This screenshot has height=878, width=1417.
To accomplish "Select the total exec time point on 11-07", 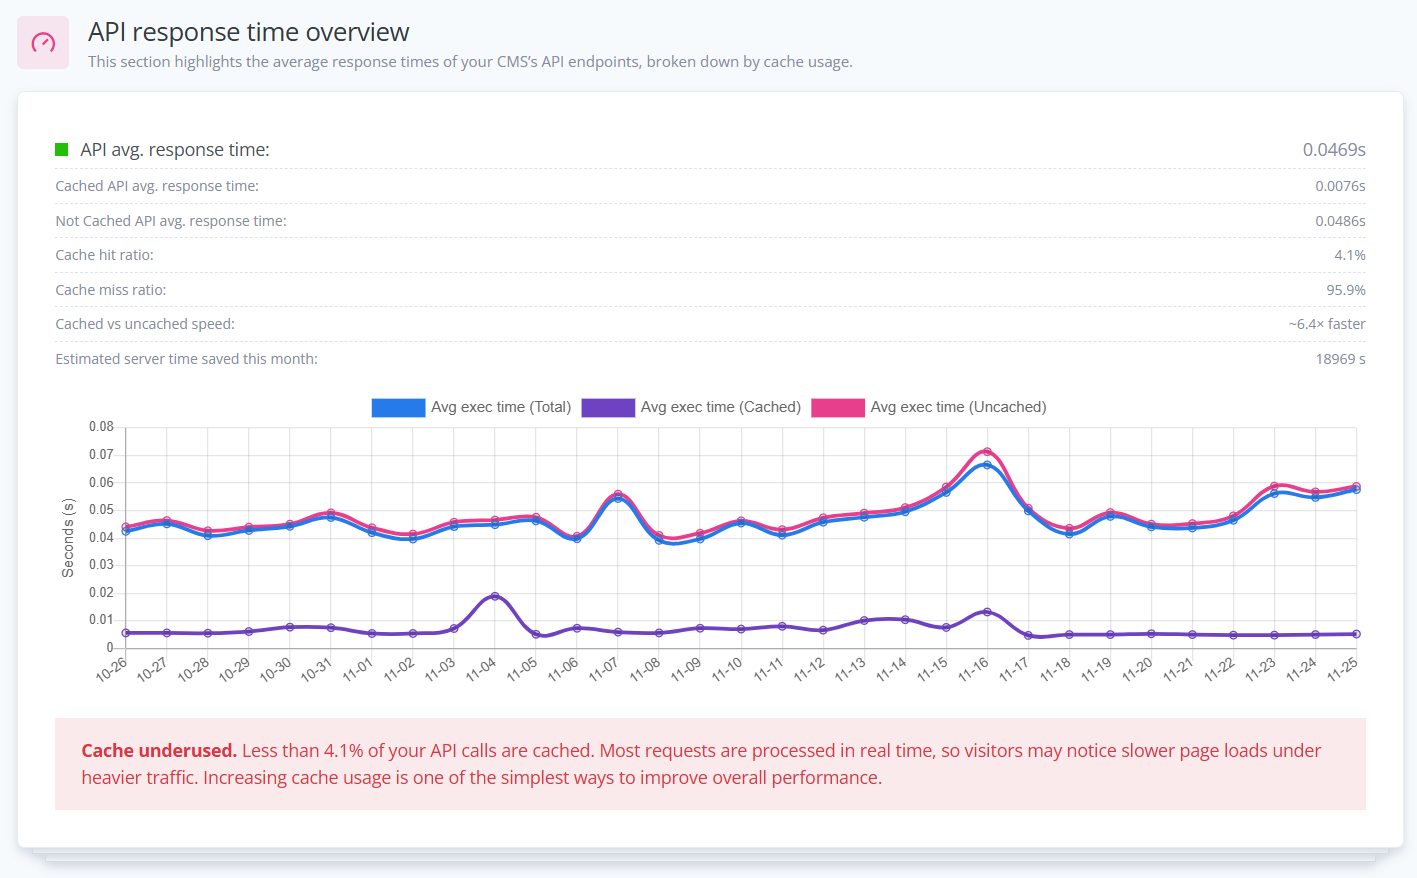I will pos(618,498).
